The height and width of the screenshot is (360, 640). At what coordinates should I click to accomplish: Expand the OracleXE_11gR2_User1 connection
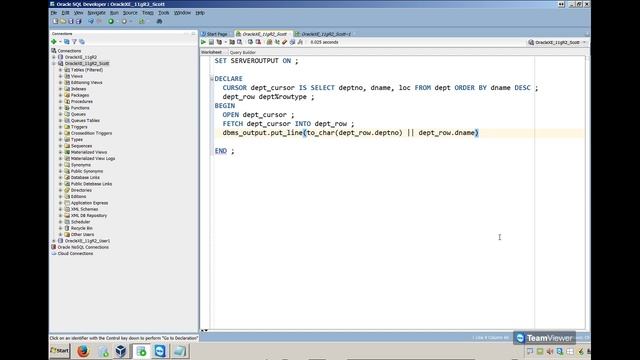(54, 241)
